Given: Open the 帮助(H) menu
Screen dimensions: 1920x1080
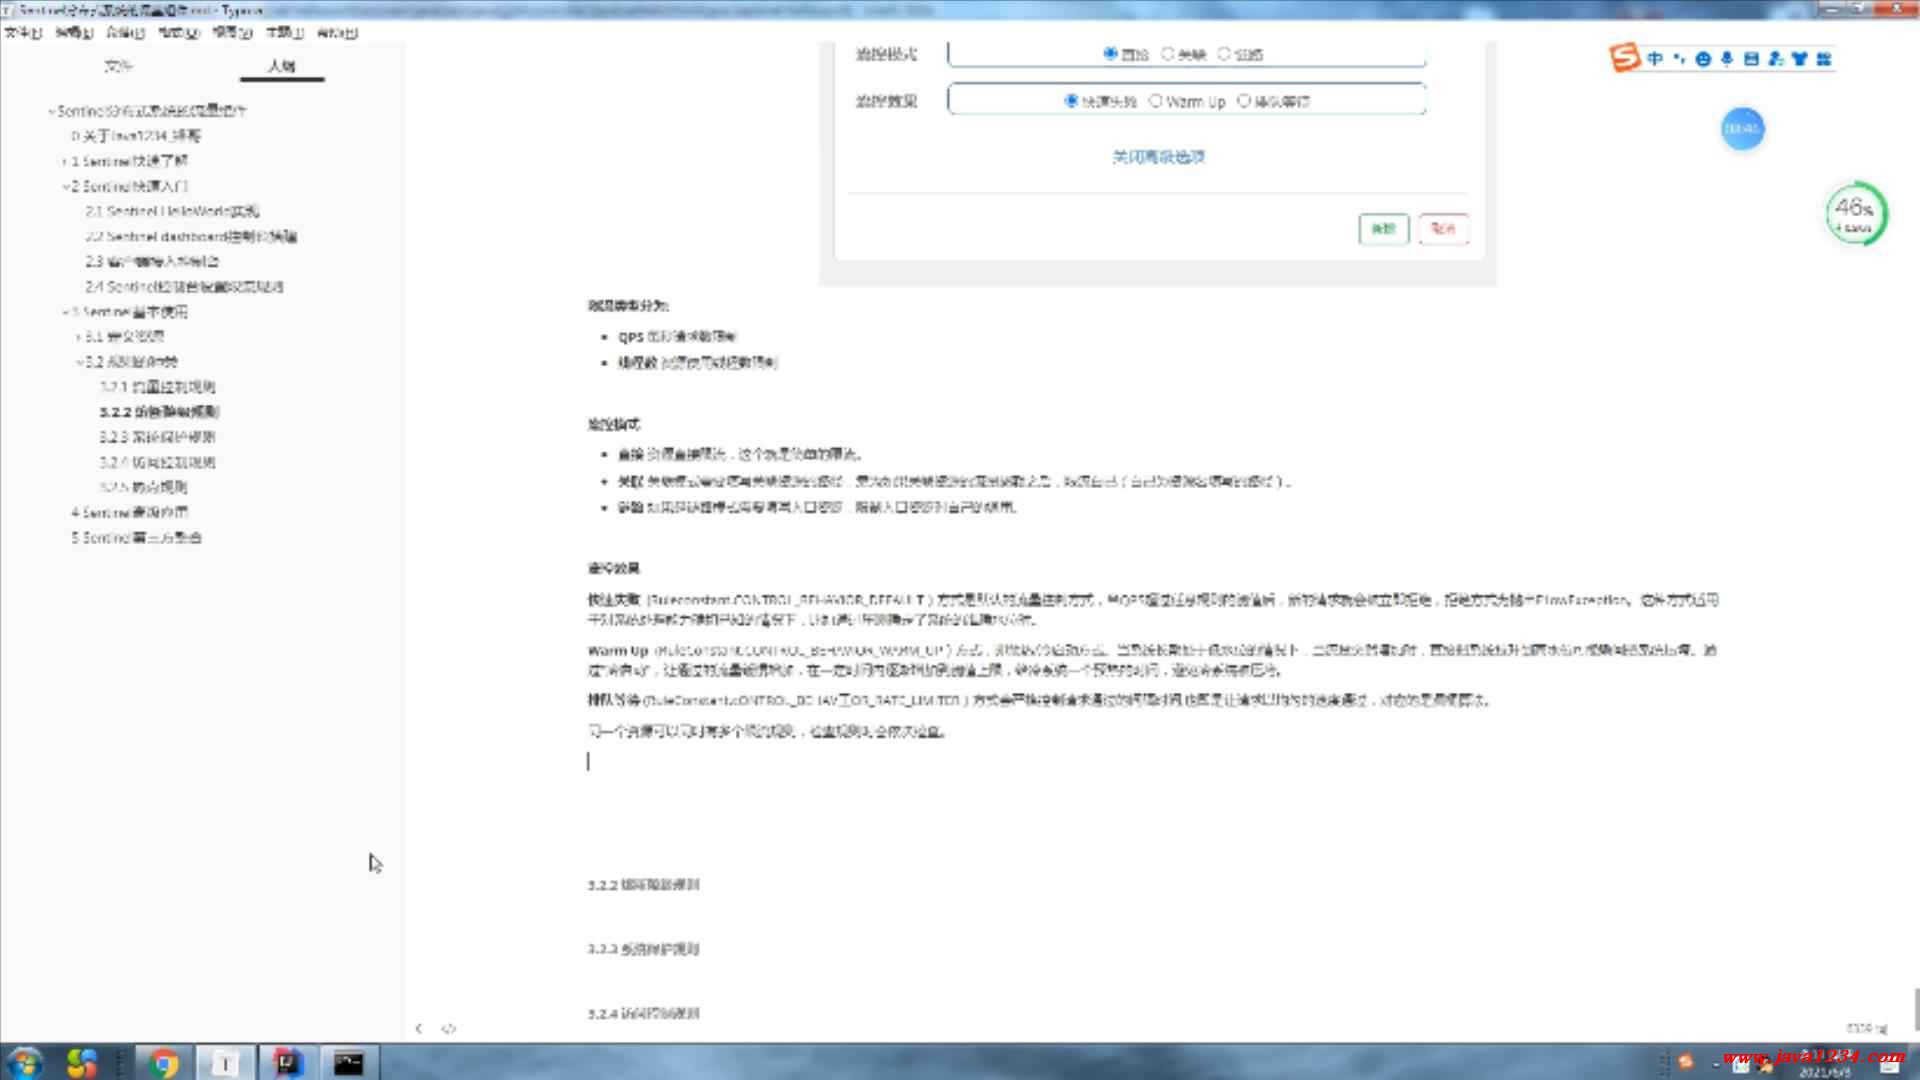Looking at the screenshot, I should point(337,33).
